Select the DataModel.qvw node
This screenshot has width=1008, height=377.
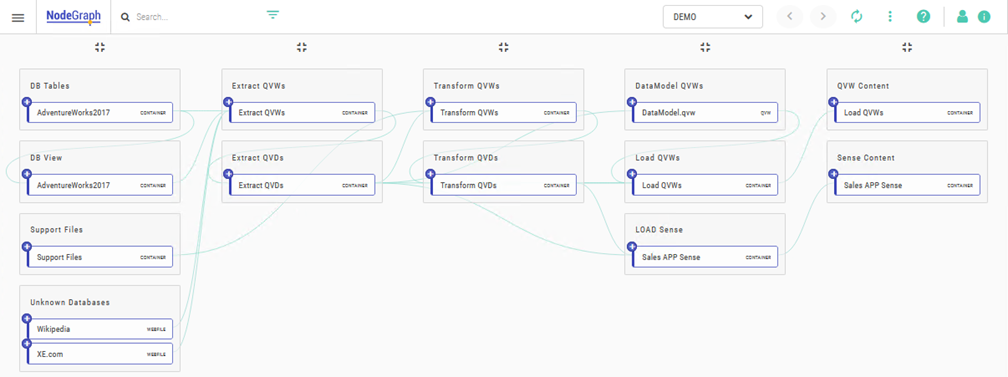[x=706, y=113]
